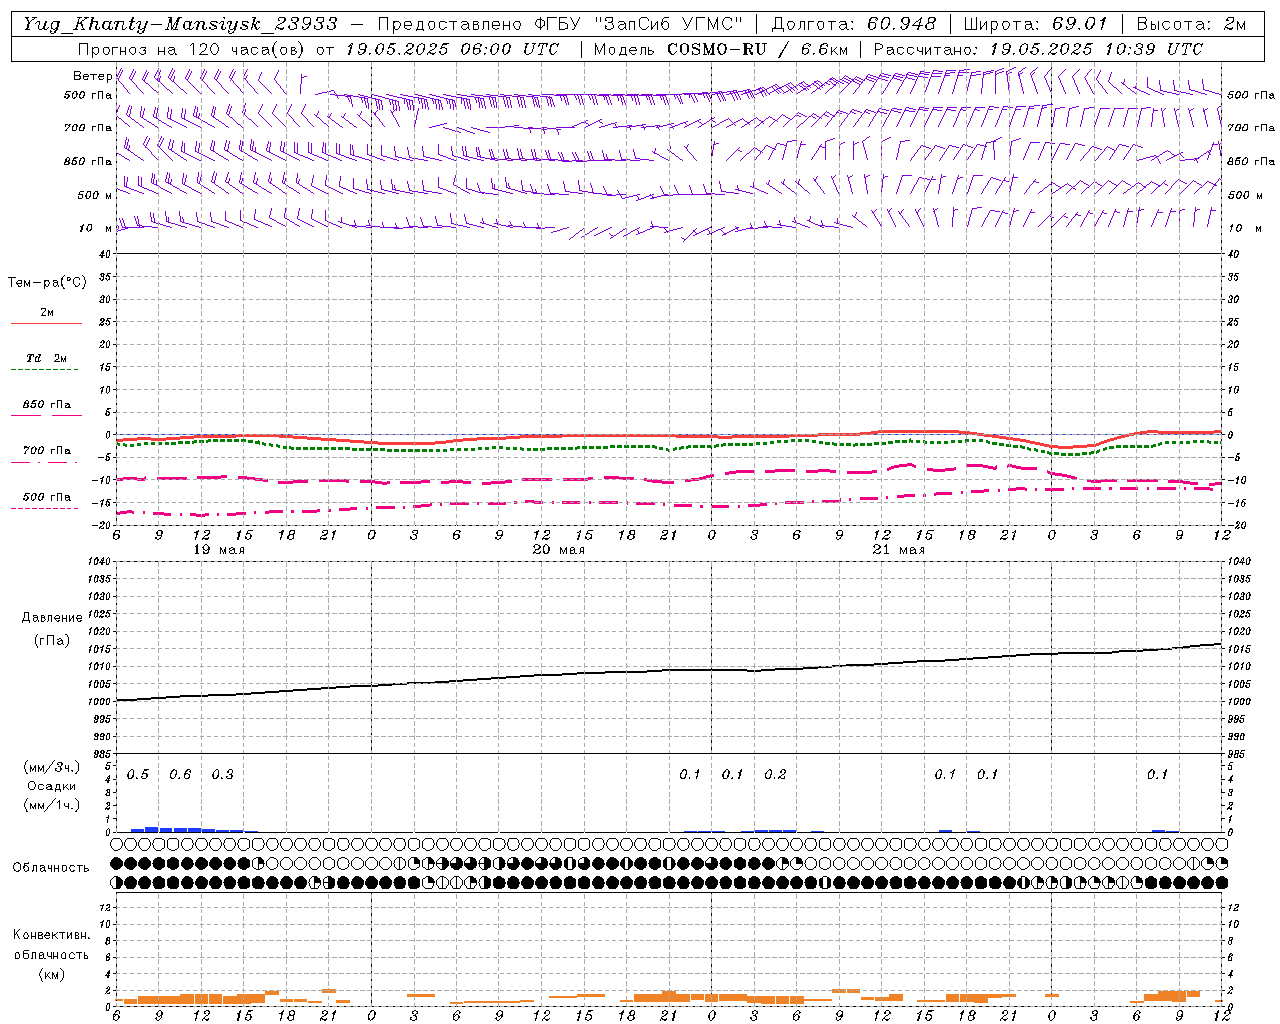This screenshot has height=1024, width=1280.
Task: Click the (мм/3ч.) precipitation unit label
Action: (x=52, y=768)
